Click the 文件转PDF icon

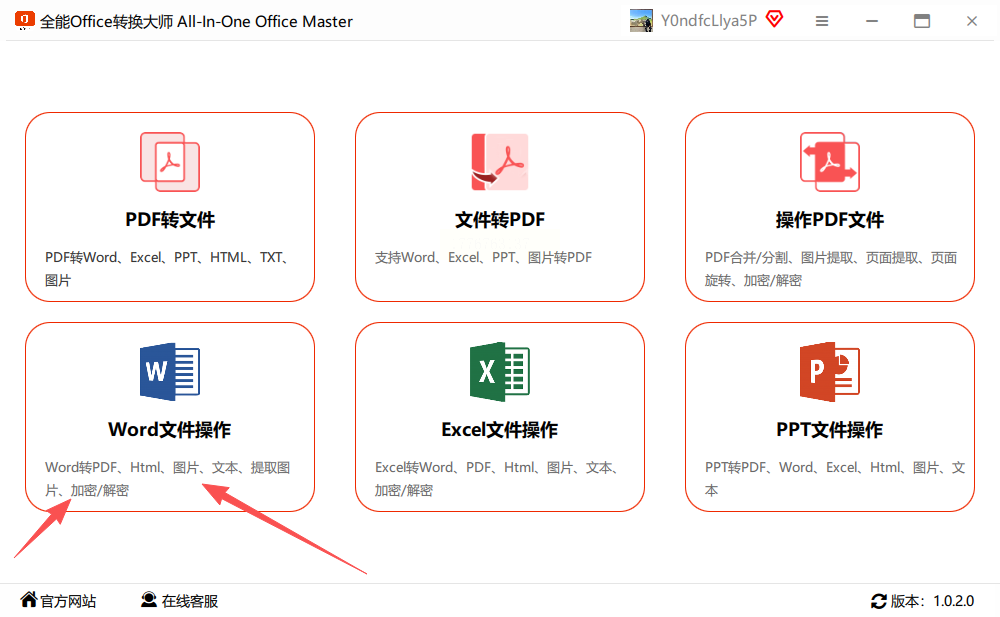pyautogui.click(x=499, y=162)
